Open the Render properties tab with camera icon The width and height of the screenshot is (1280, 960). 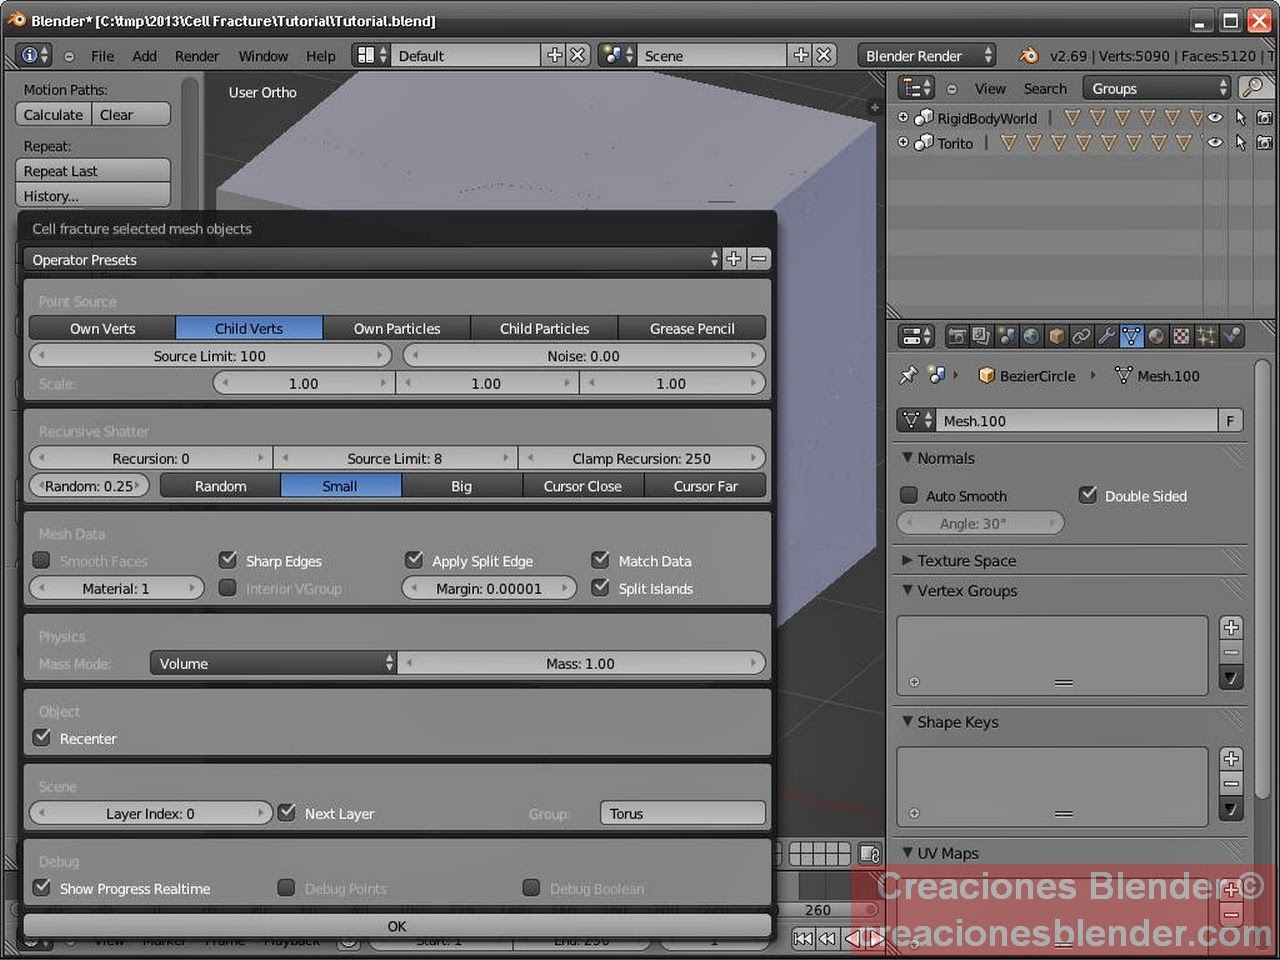tap(957, 336)
